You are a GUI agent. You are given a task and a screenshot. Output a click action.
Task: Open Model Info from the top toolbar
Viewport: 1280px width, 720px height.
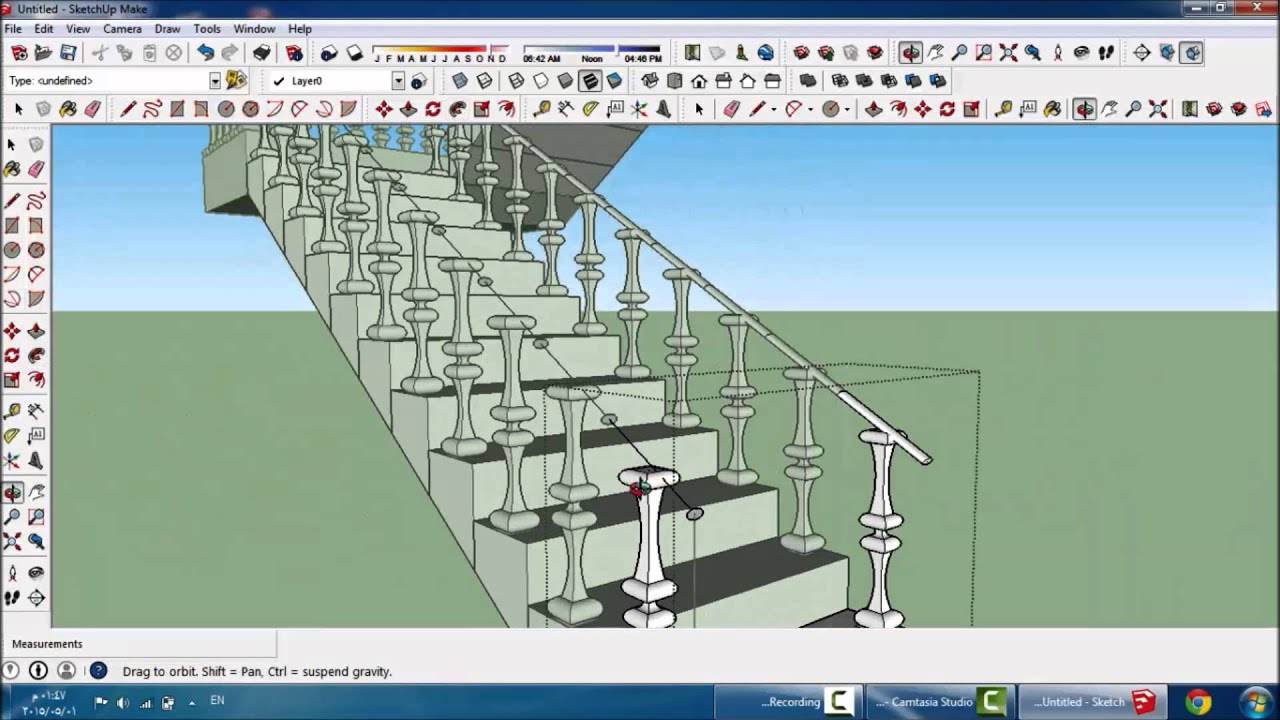pyautogui.click(x=294, y=53)
